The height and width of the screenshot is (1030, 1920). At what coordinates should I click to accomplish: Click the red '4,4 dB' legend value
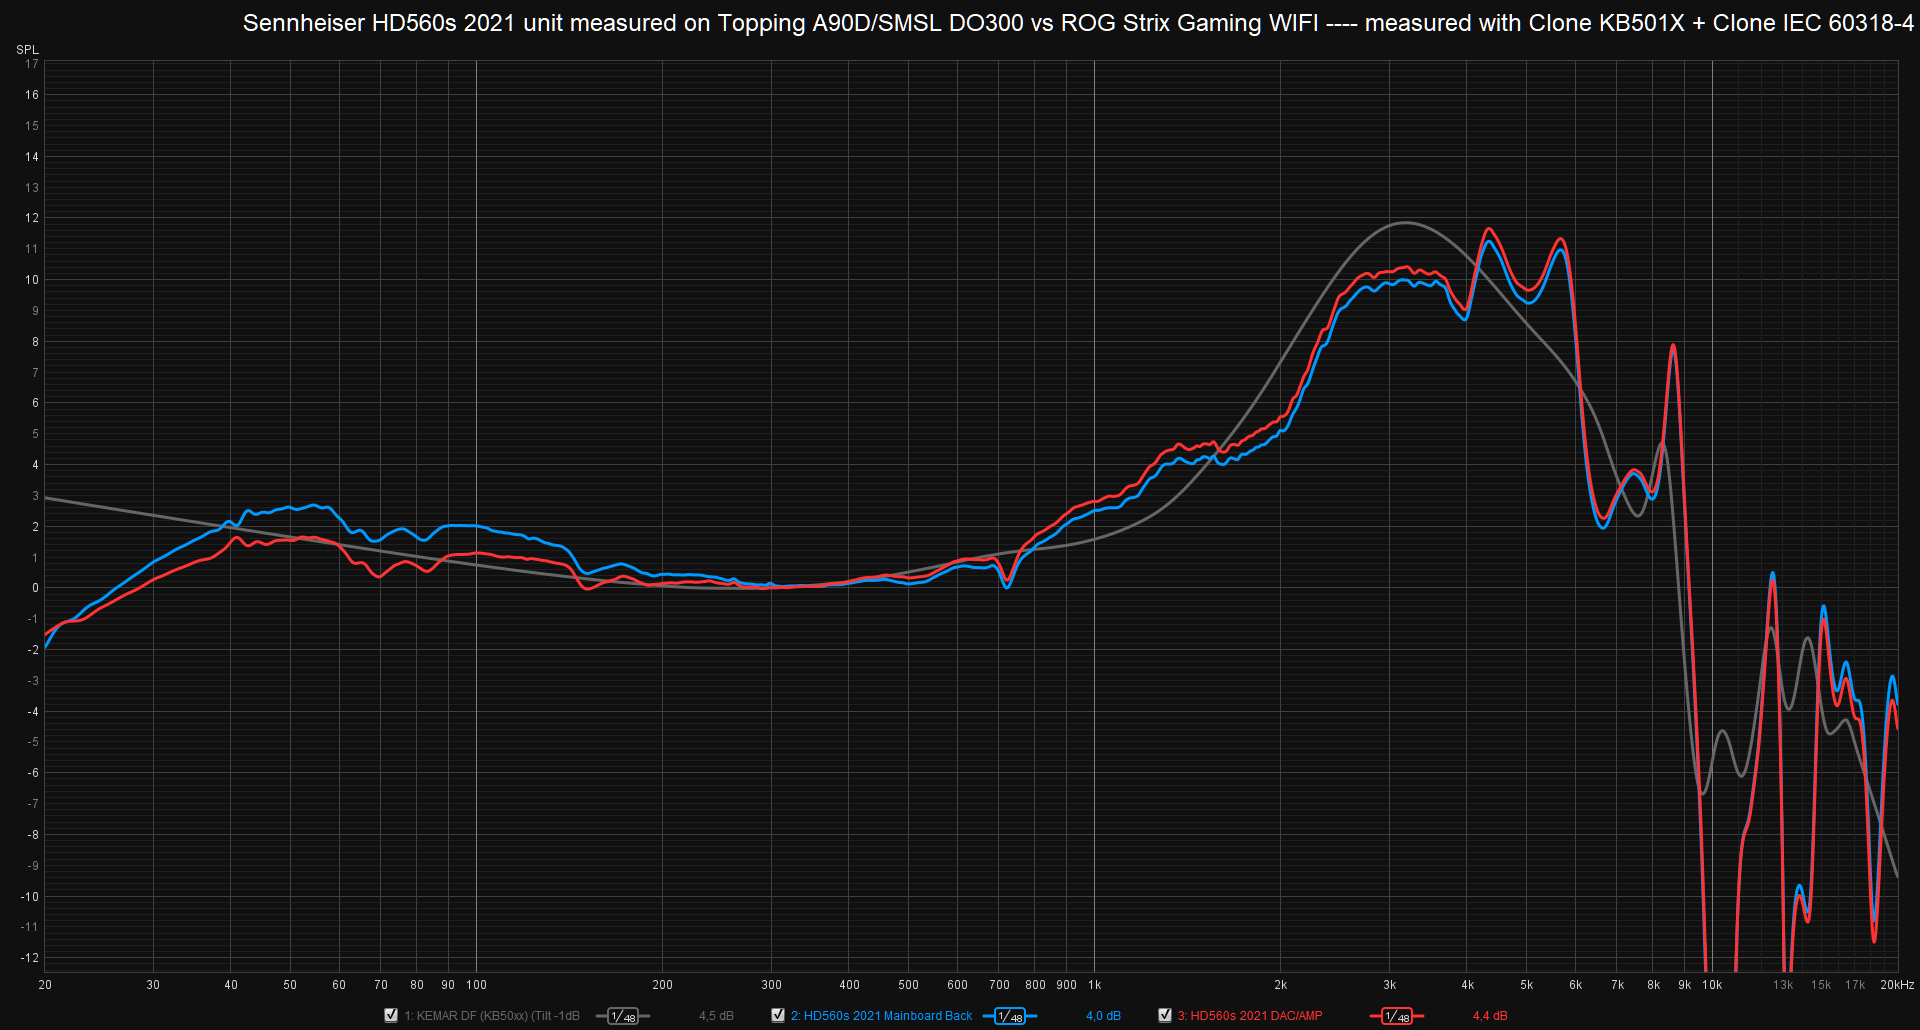1490,1016
